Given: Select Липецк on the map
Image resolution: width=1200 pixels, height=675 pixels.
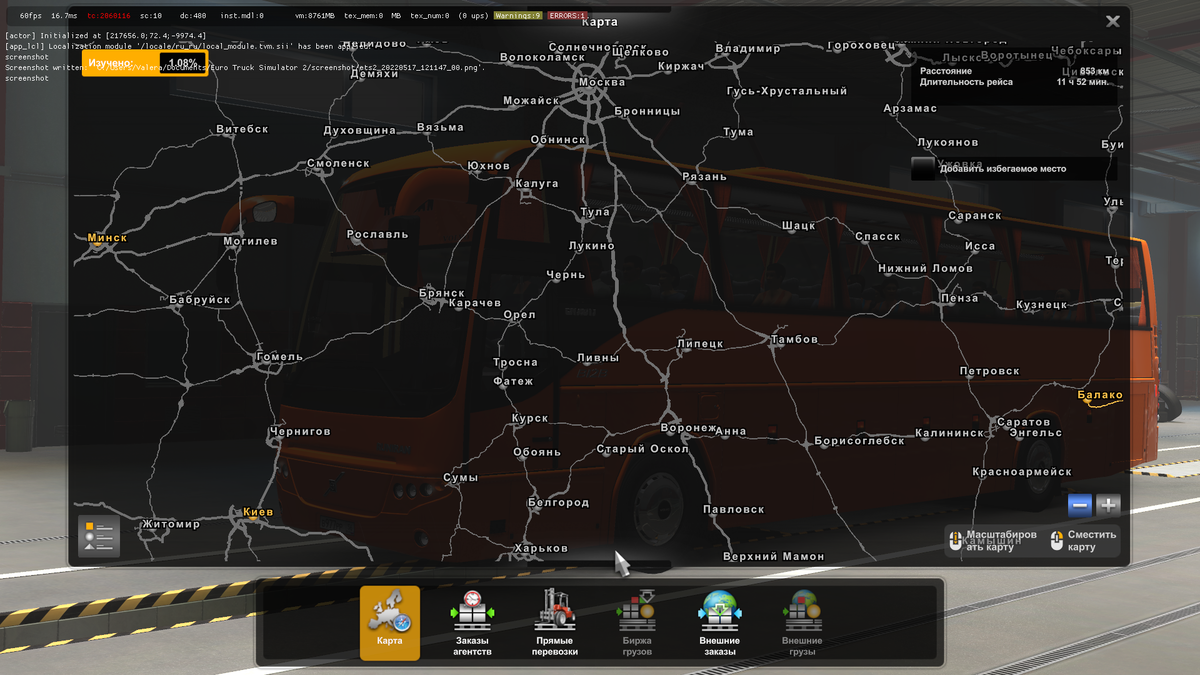Looking at the screenshot, I should pos(700,343).
